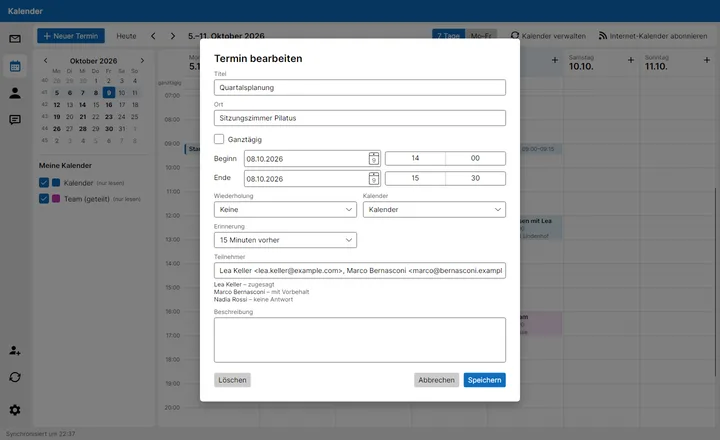
Task: Save the appointment with Speichern
Action: pos(484,380)
